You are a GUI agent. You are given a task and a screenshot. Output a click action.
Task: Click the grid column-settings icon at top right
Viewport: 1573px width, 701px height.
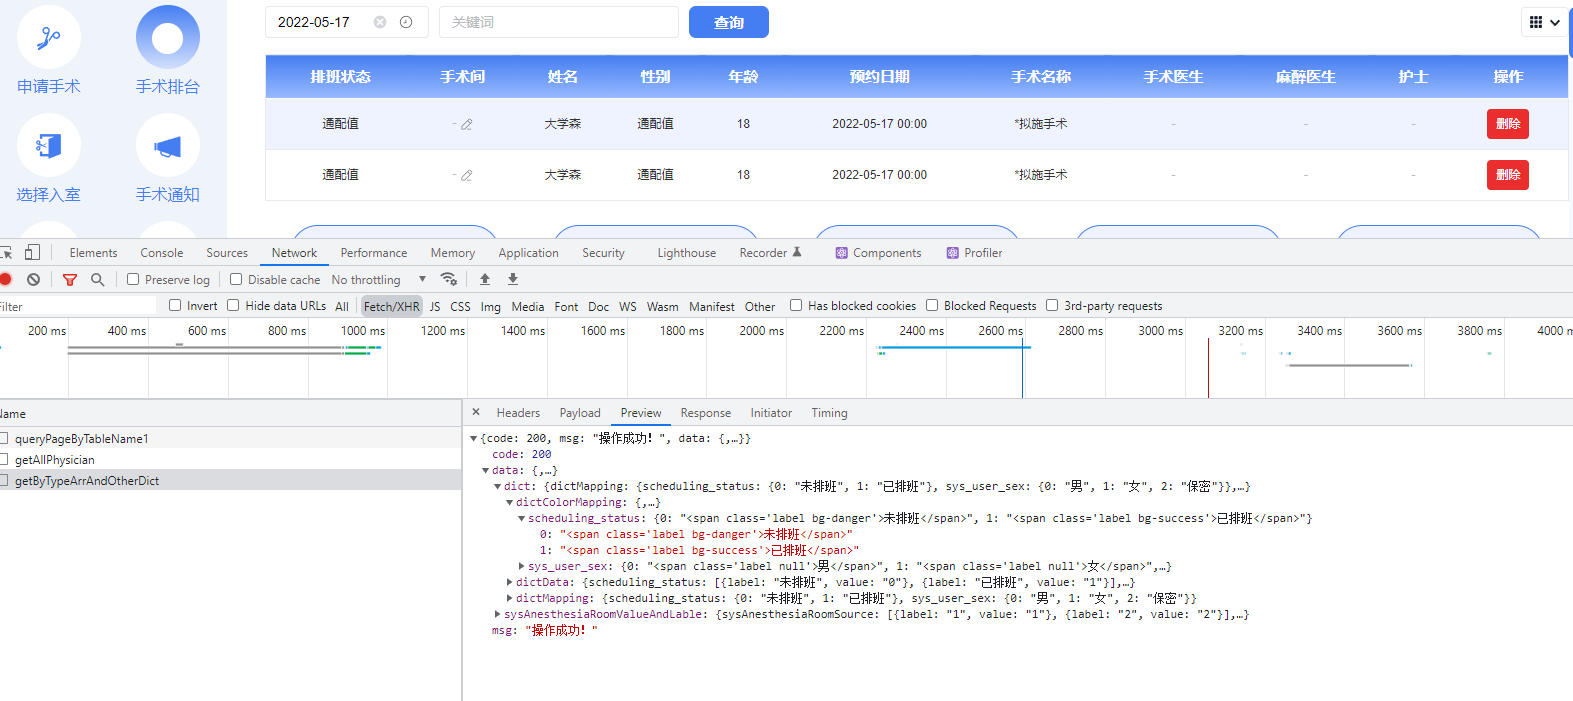1536,22
